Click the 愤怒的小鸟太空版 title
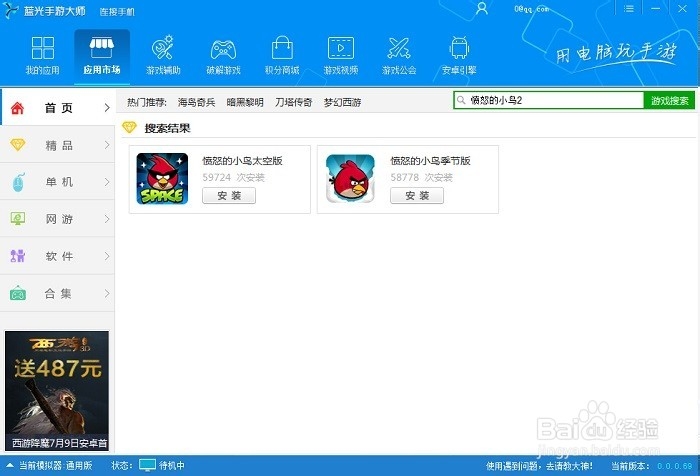Screen dimensions: 700x476 (242, 161)
